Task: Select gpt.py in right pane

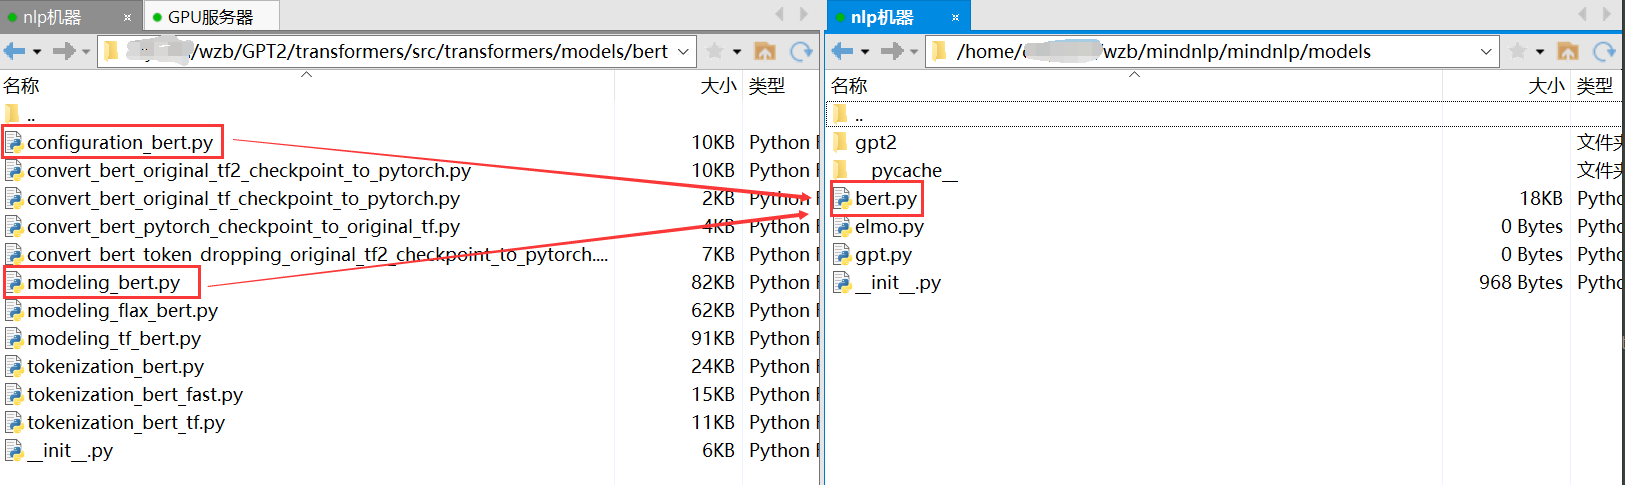Action: [x=883, y=255]
